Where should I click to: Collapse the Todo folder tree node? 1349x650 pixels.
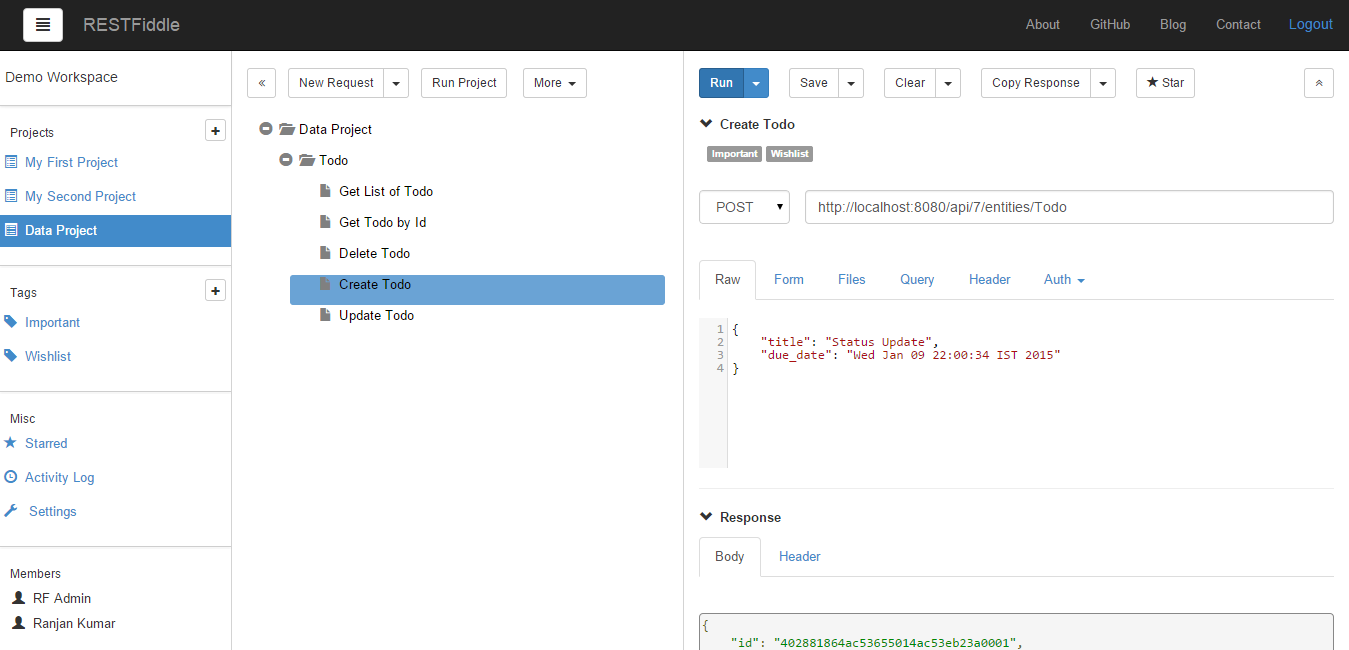click(285, 160)
